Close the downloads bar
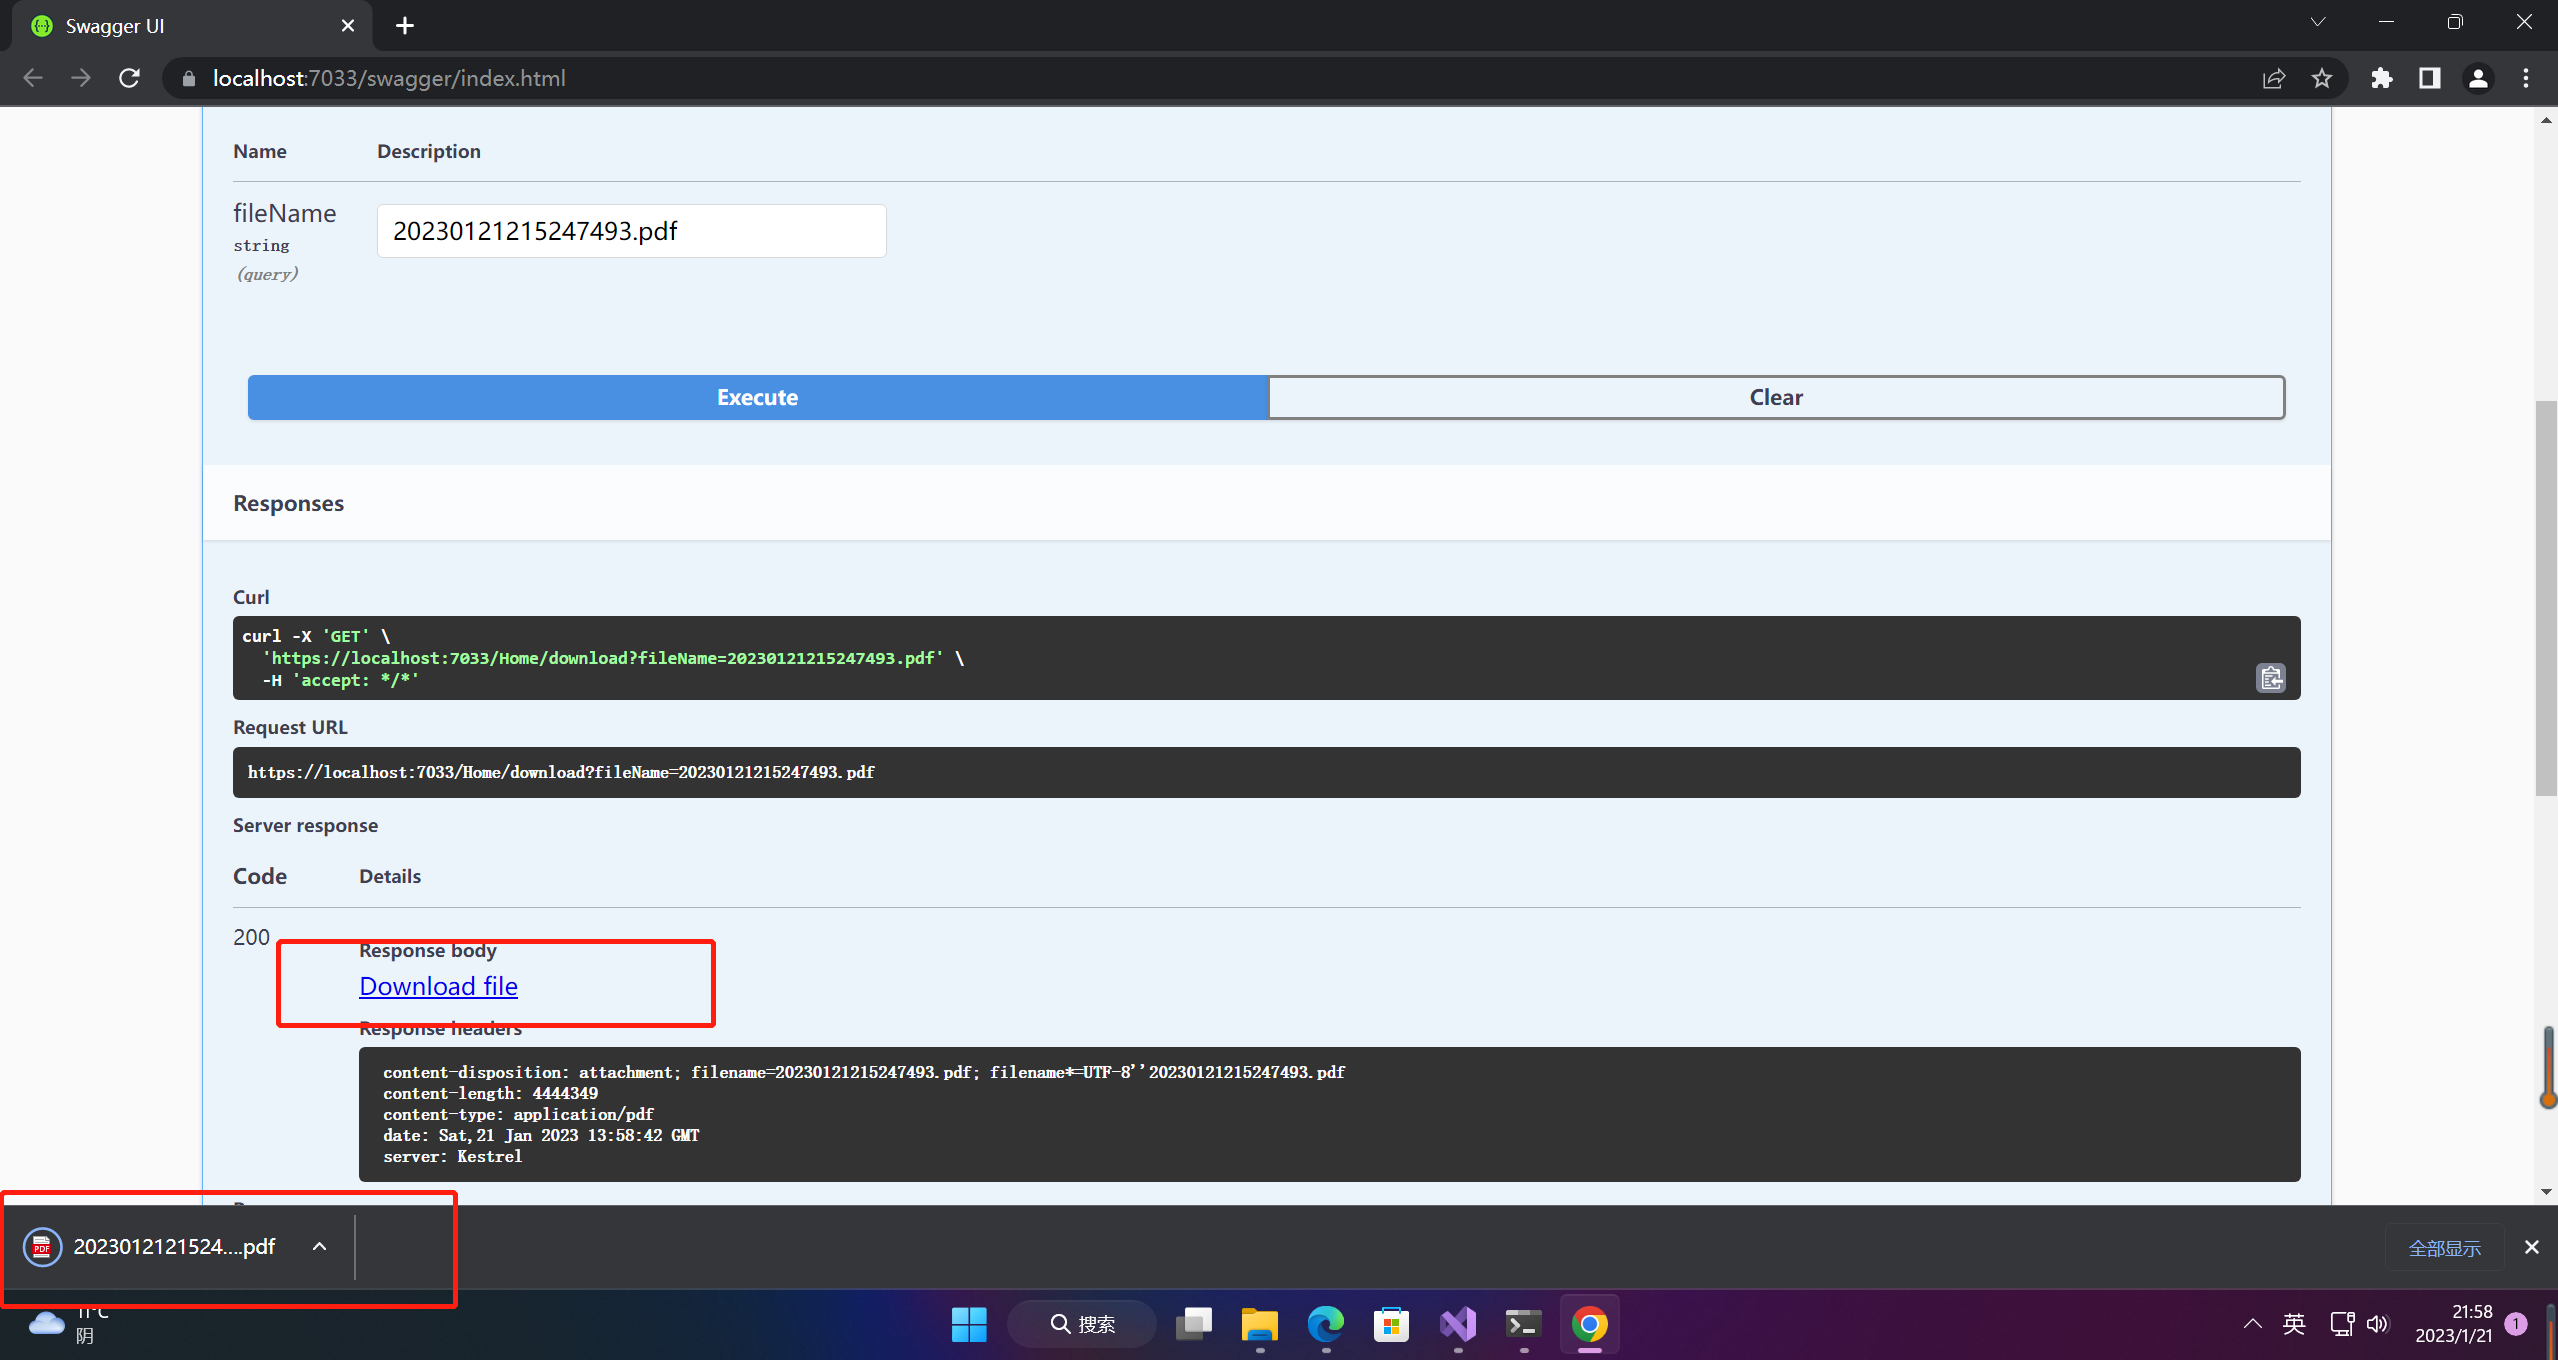Image resolution: width=2558 pixels, height=1360 pixels. click(x=2531, y=1247)
